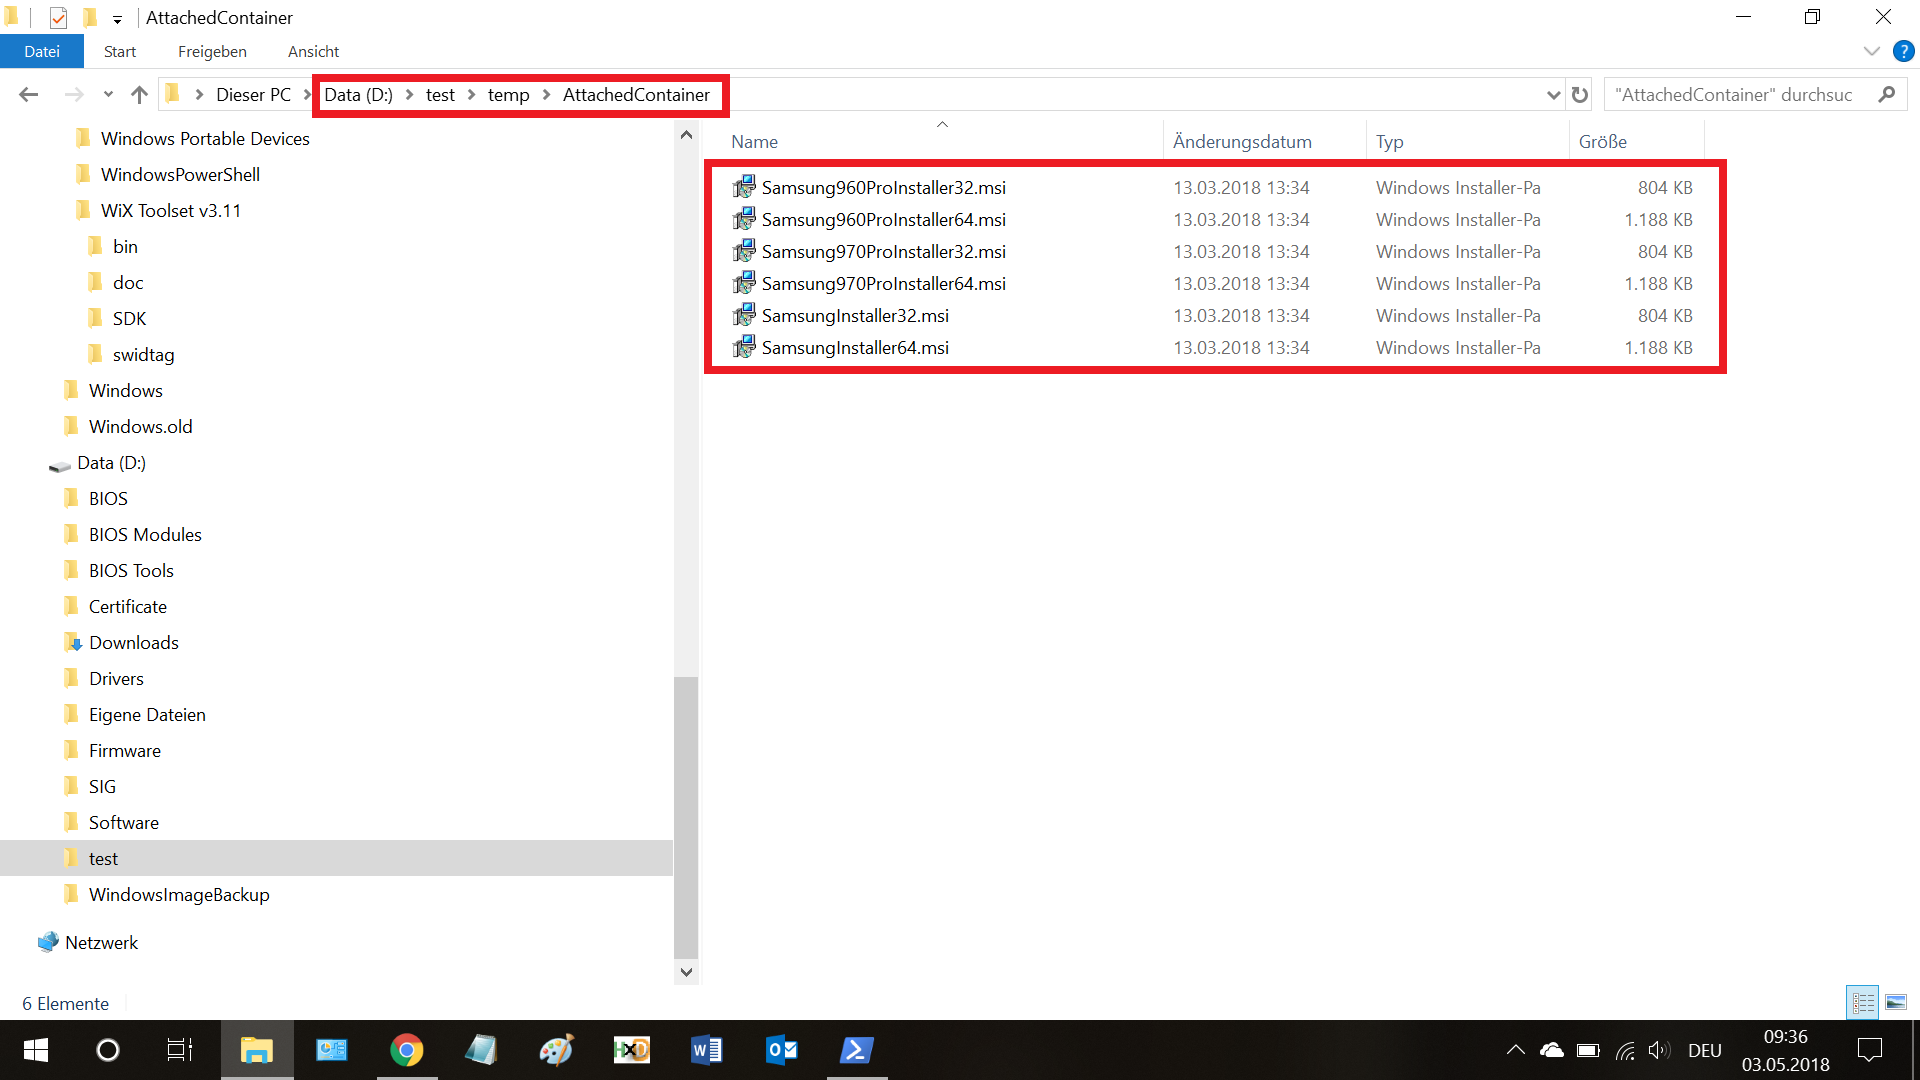The width and height of the screenshot is (1920, 1080).
Task: Open the Action Center notifications
Action: click(x=1869, y=1050)
